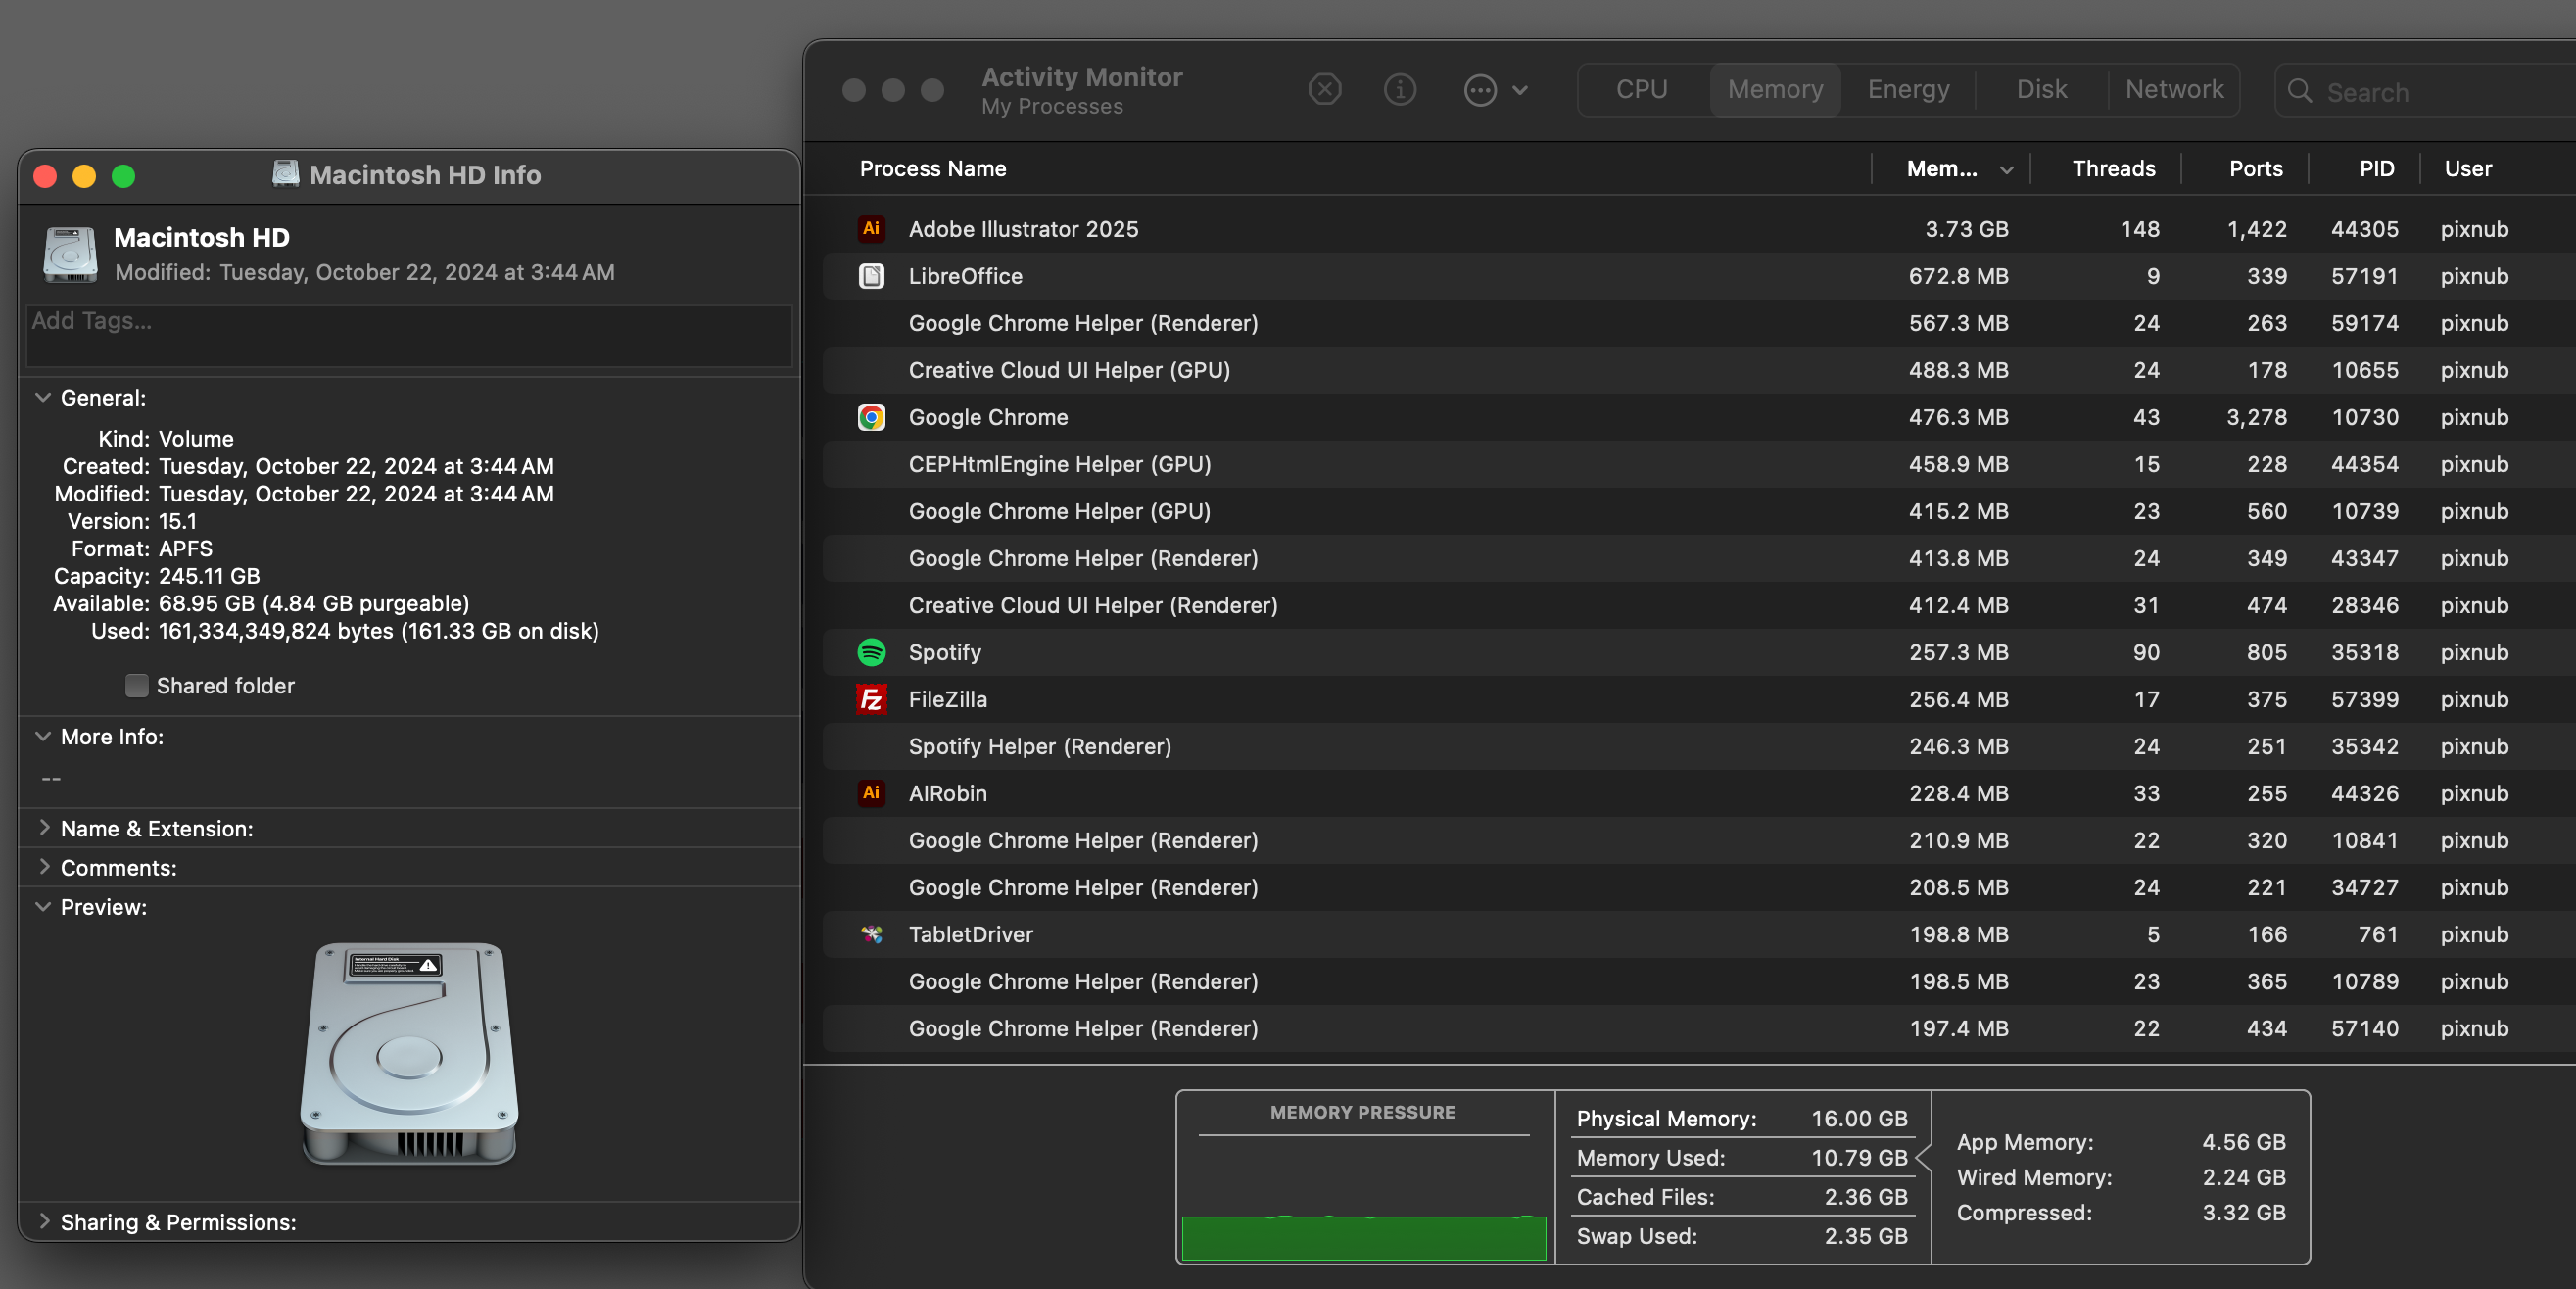Click the inspect process info (i) icon
This screenshot has width=2576, height=1289.
pyautogui.click(x=1399, y=90)
